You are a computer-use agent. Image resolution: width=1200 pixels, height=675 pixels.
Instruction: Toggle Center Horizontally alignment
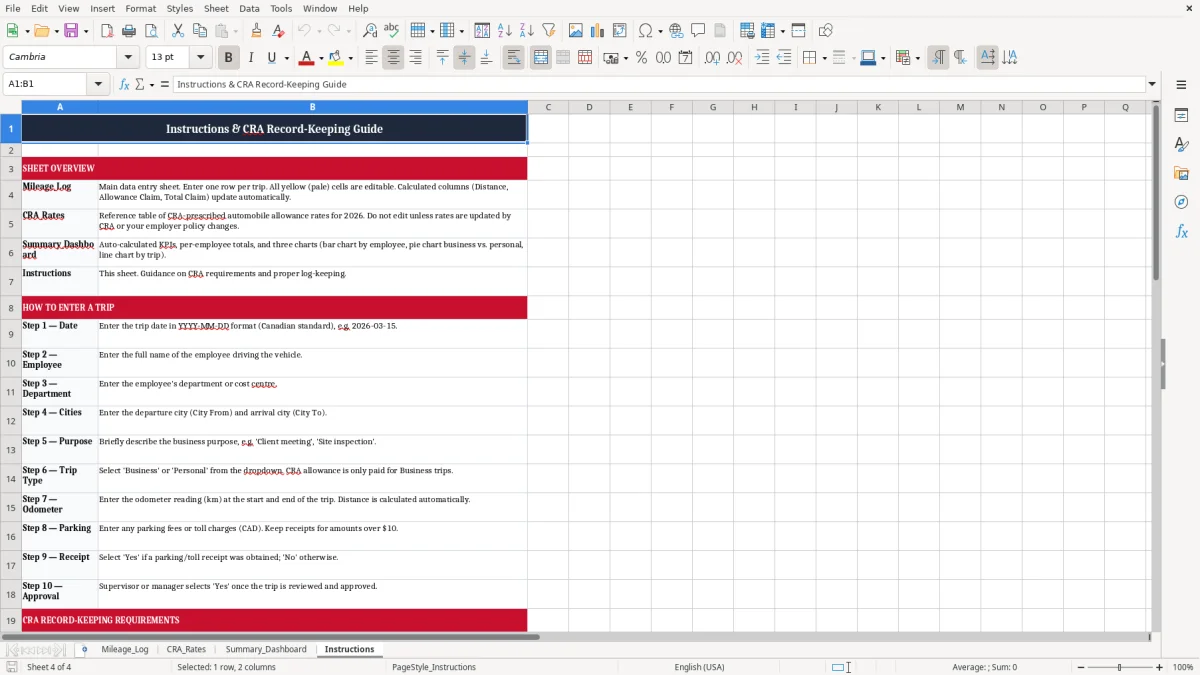(393, 58)
